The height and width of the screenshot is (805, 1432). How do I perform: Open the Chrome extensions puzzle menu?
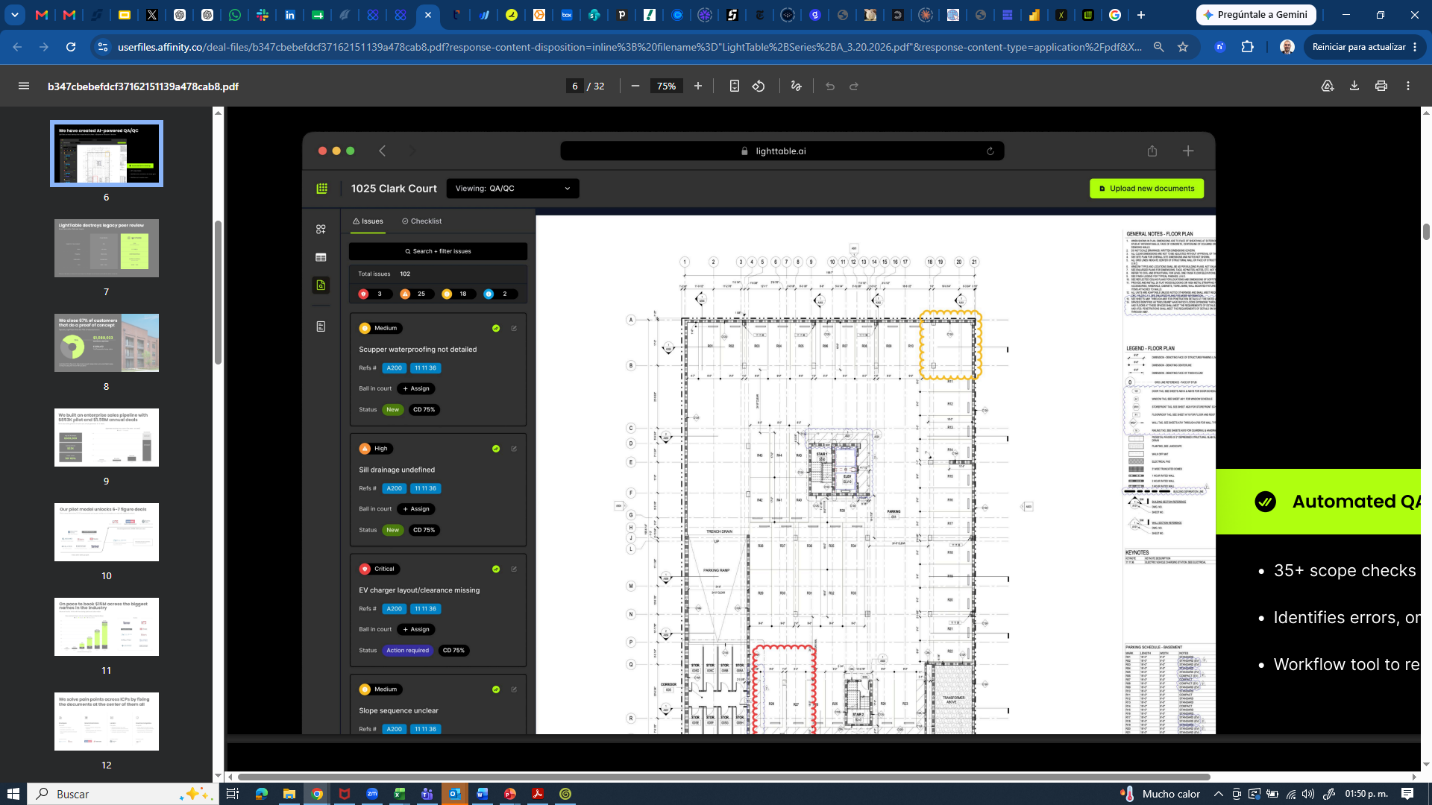pos(1247,47)
